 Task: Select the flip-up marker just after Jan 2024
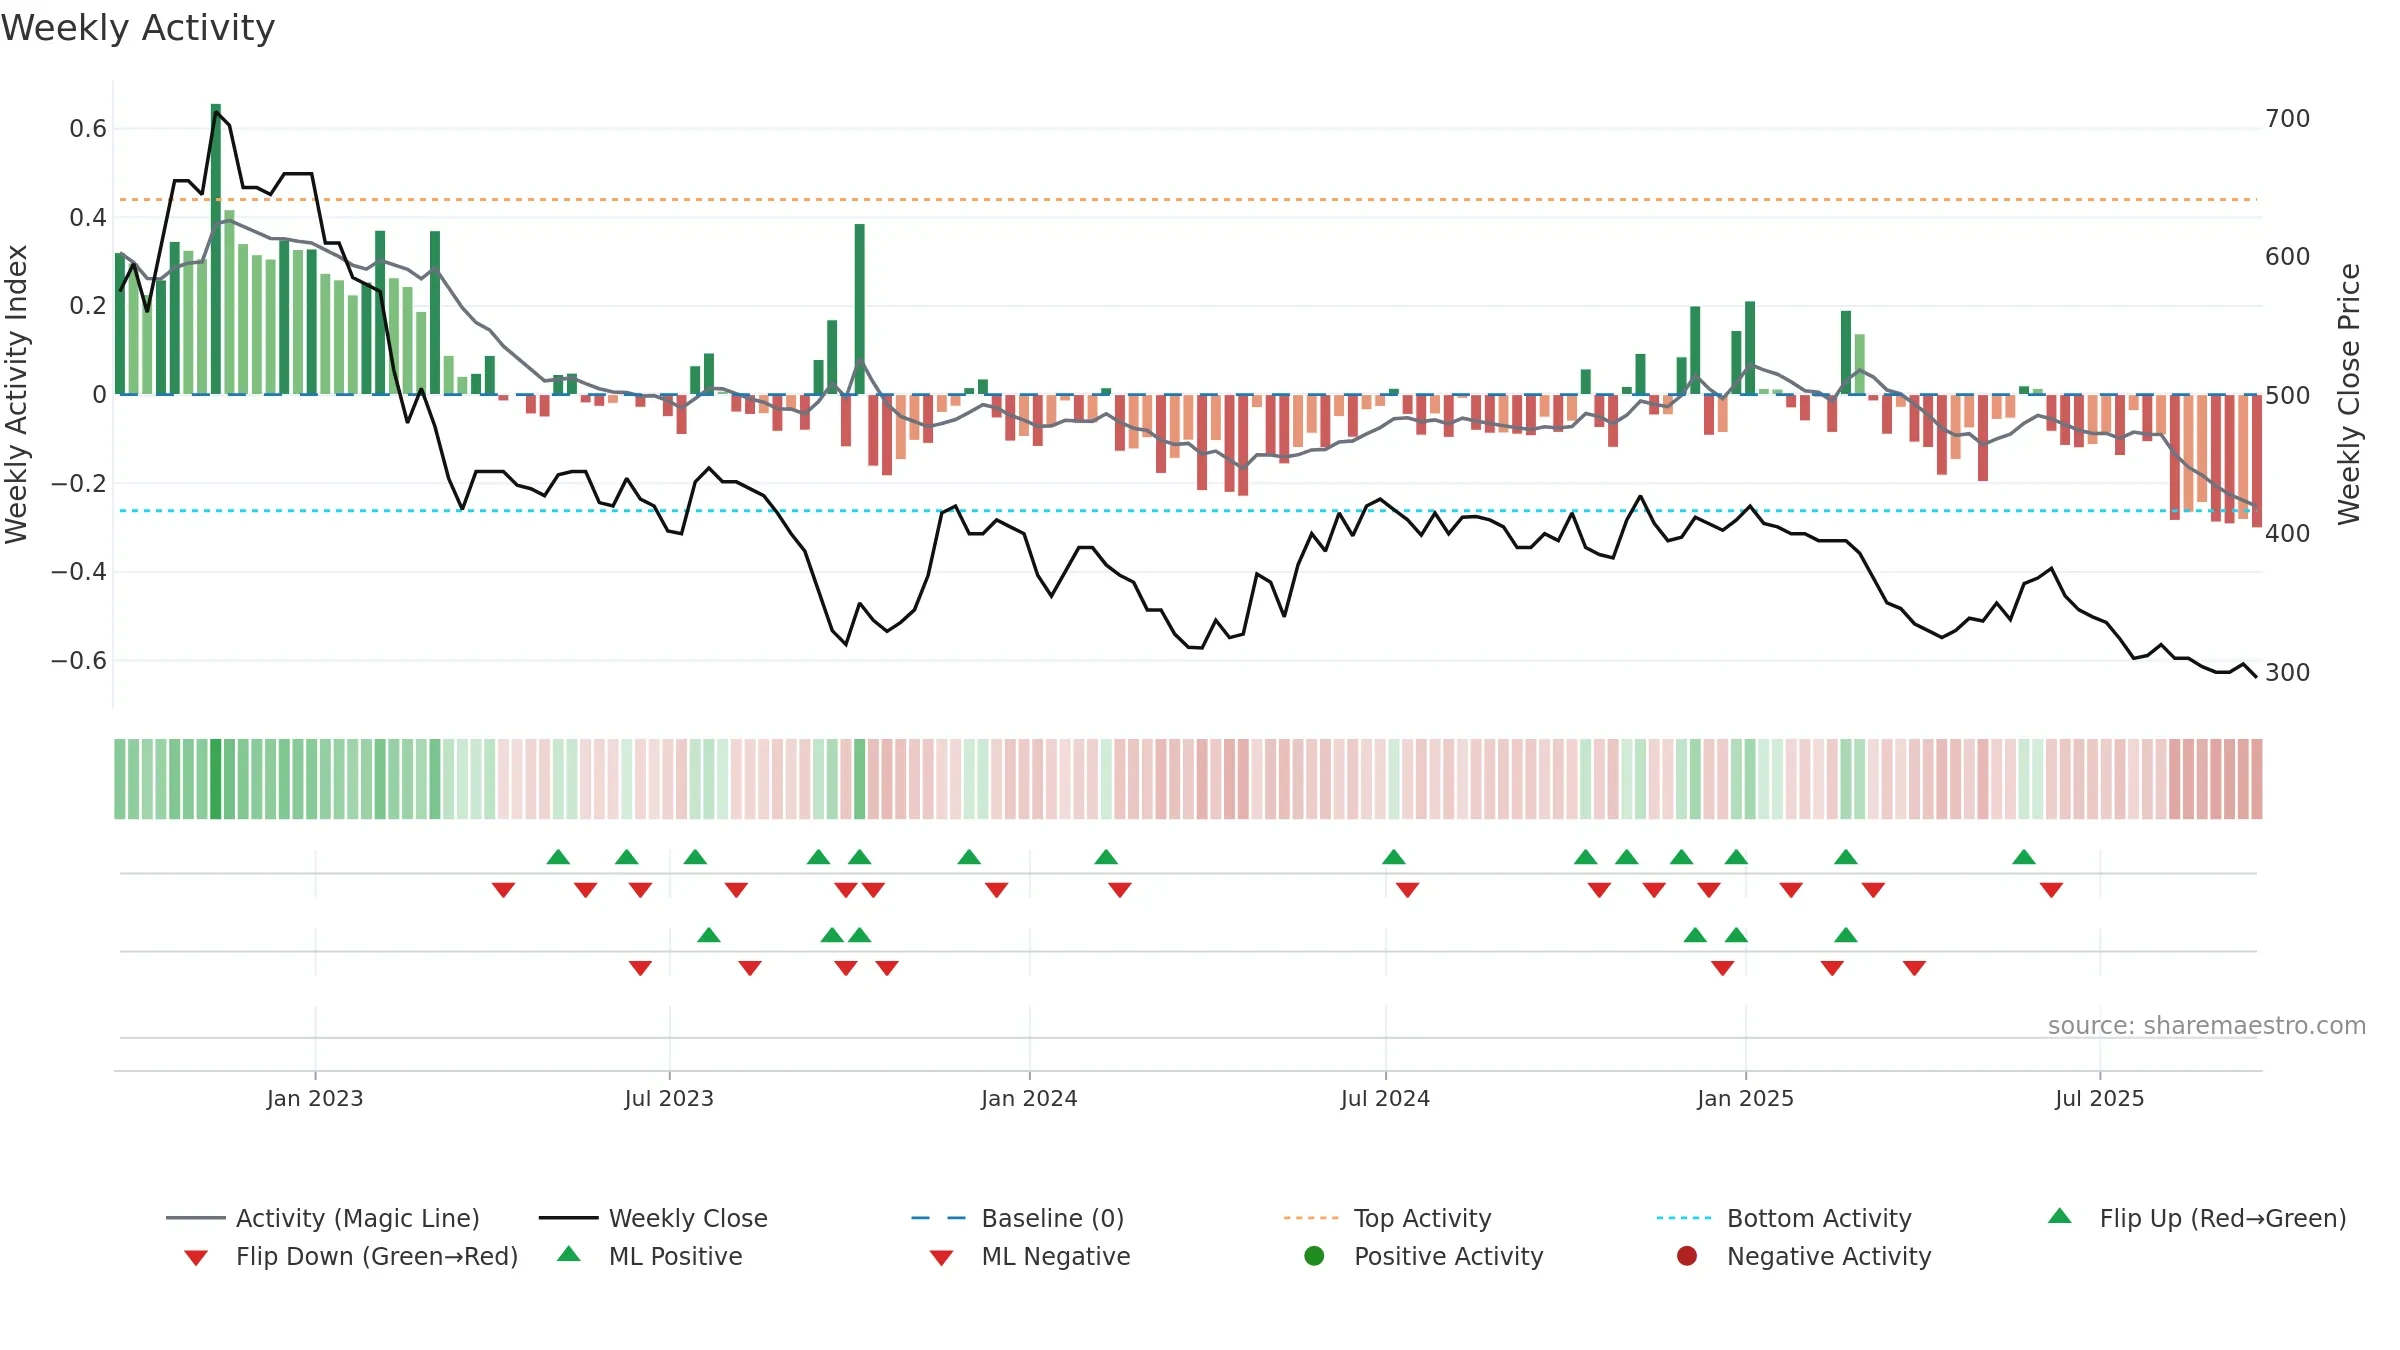tap(1106, 857)
